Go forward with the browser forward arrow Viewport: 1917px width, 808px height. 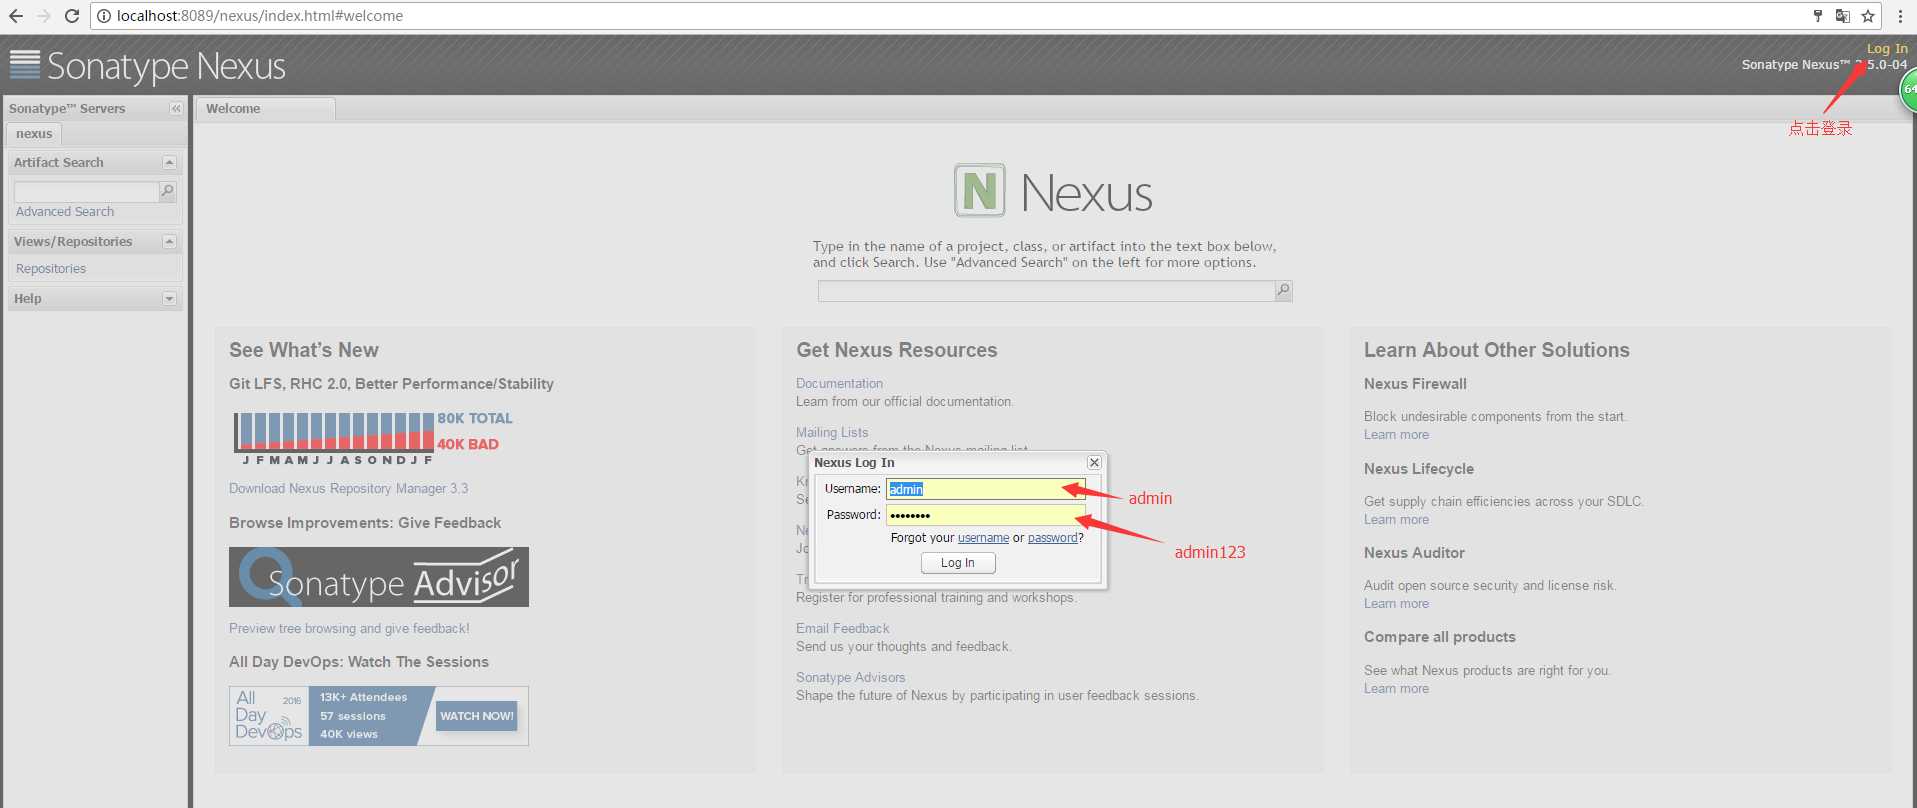coord(44,16)
